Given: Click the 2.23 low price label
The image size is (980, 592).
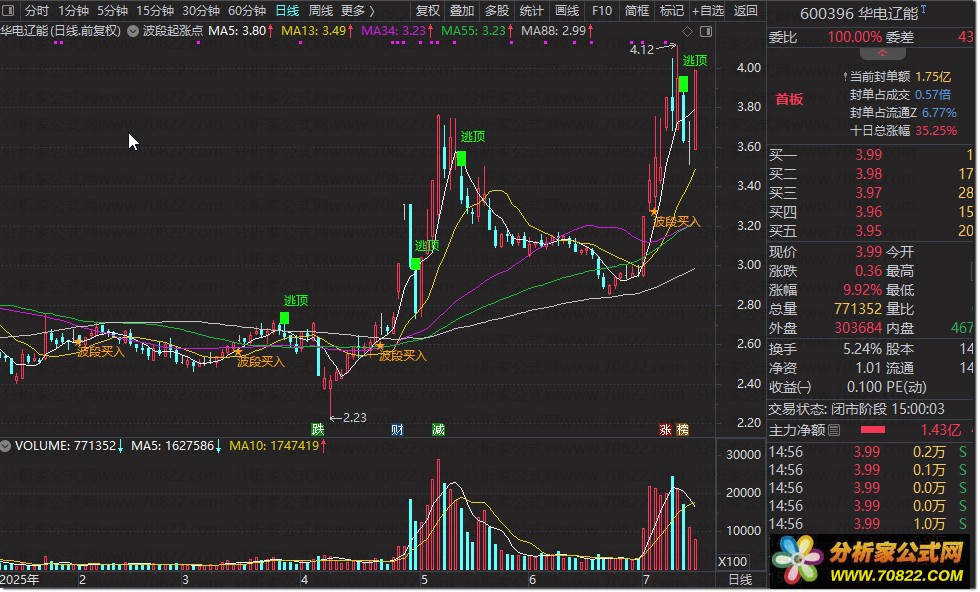Looking at the screenshot, I should tap(354, 417).
